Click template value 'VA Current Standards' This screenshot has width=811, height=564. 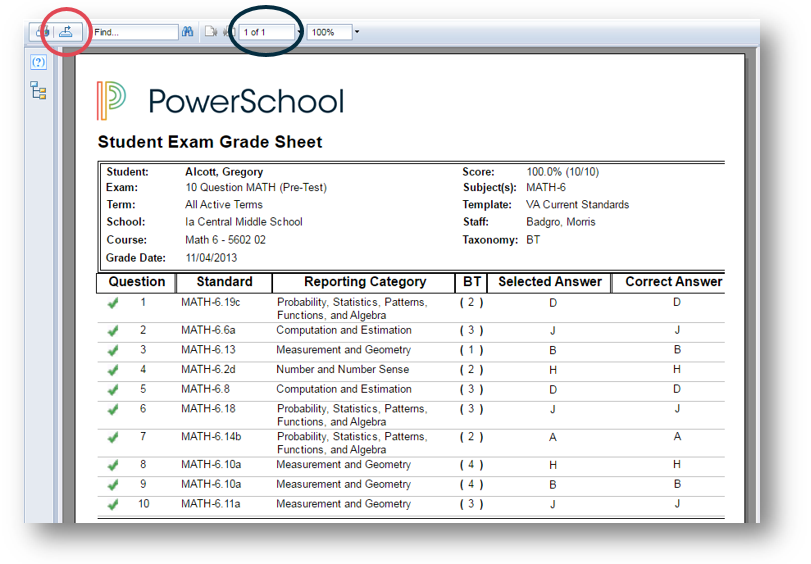tap(577, 204)
